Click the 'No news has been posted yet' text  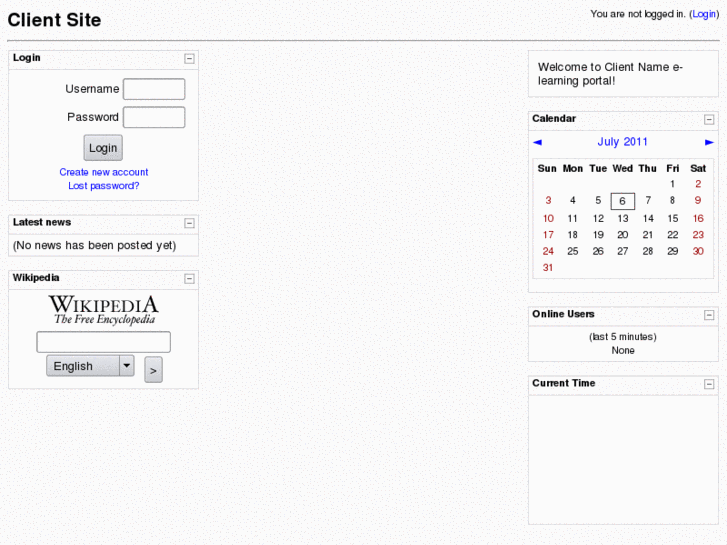click(95, 245)
